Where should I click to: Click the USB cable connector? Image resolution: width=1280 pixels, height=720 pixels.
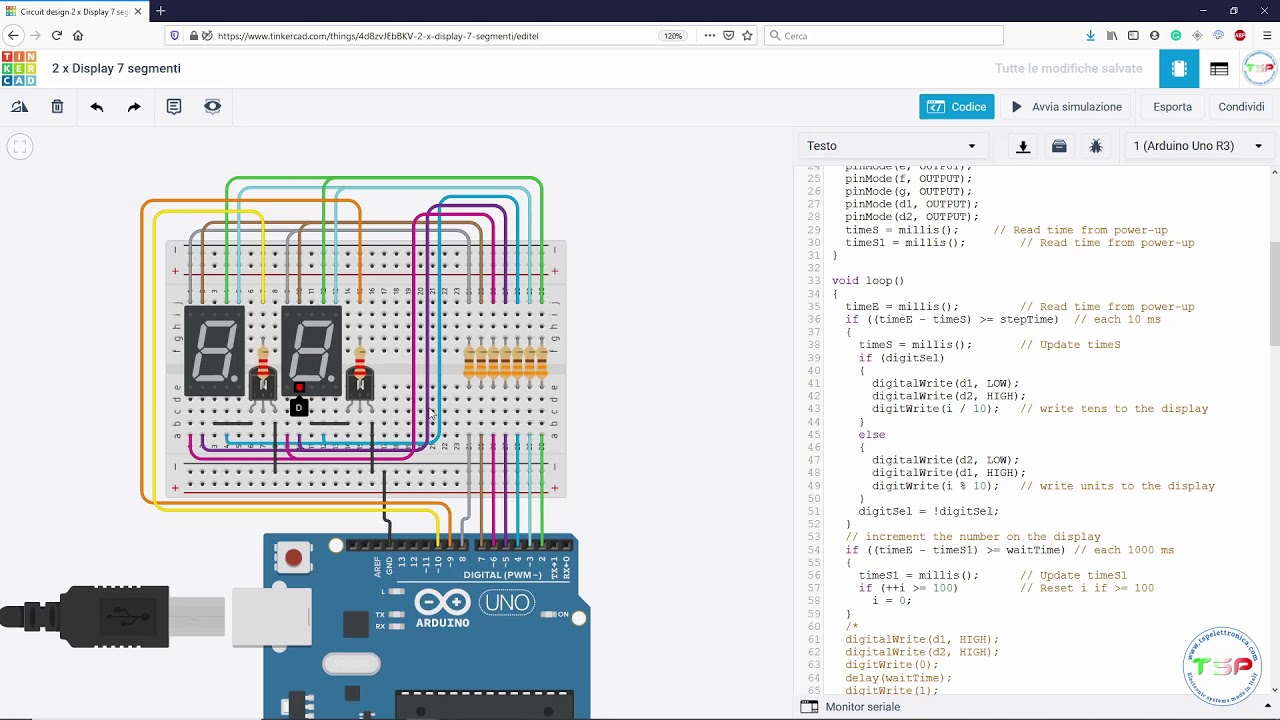[x=112, y=616]
